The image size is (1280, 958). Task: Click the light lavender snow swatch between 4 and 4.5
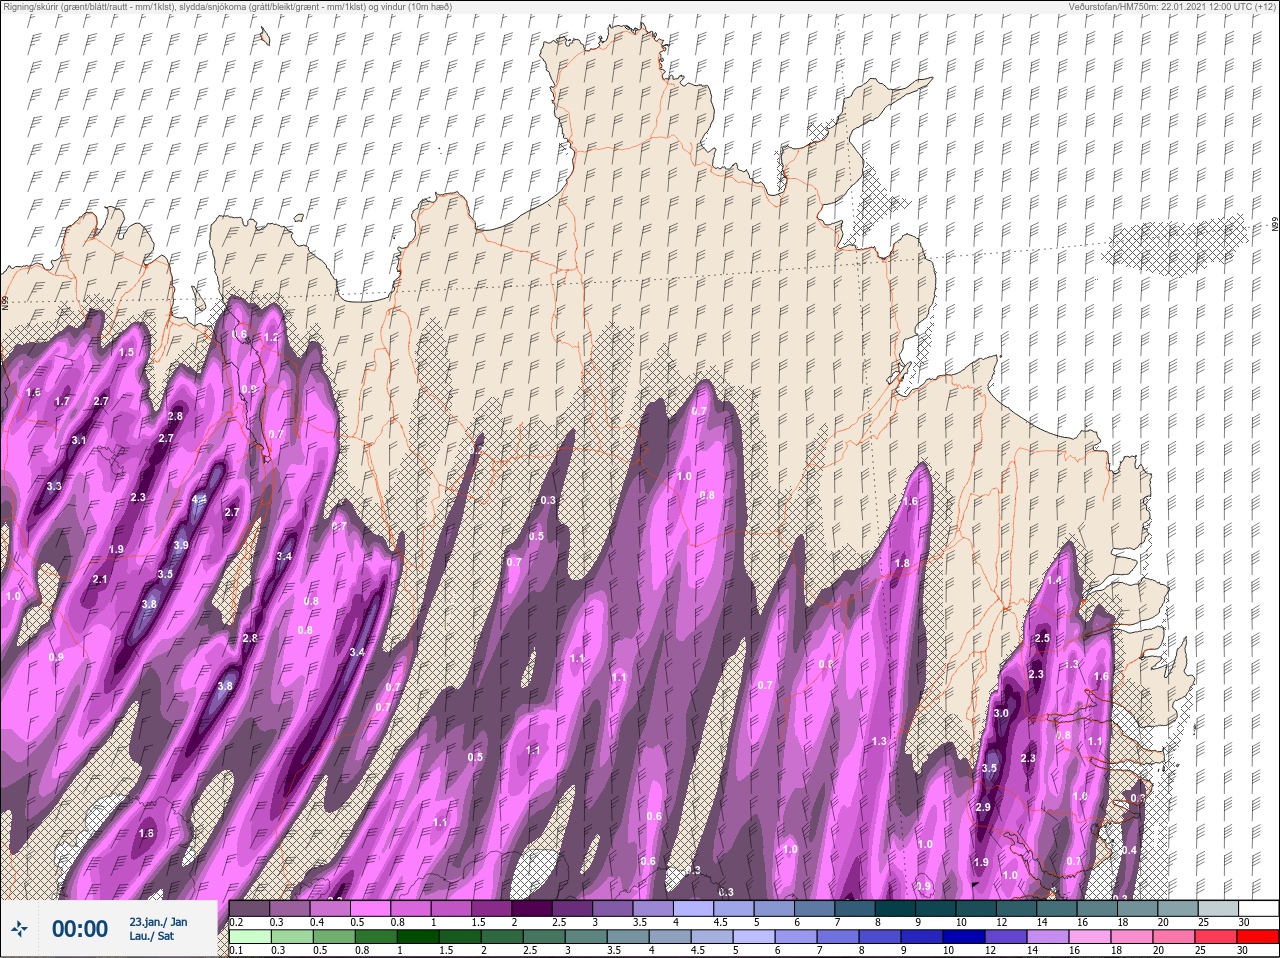(695, 908)
